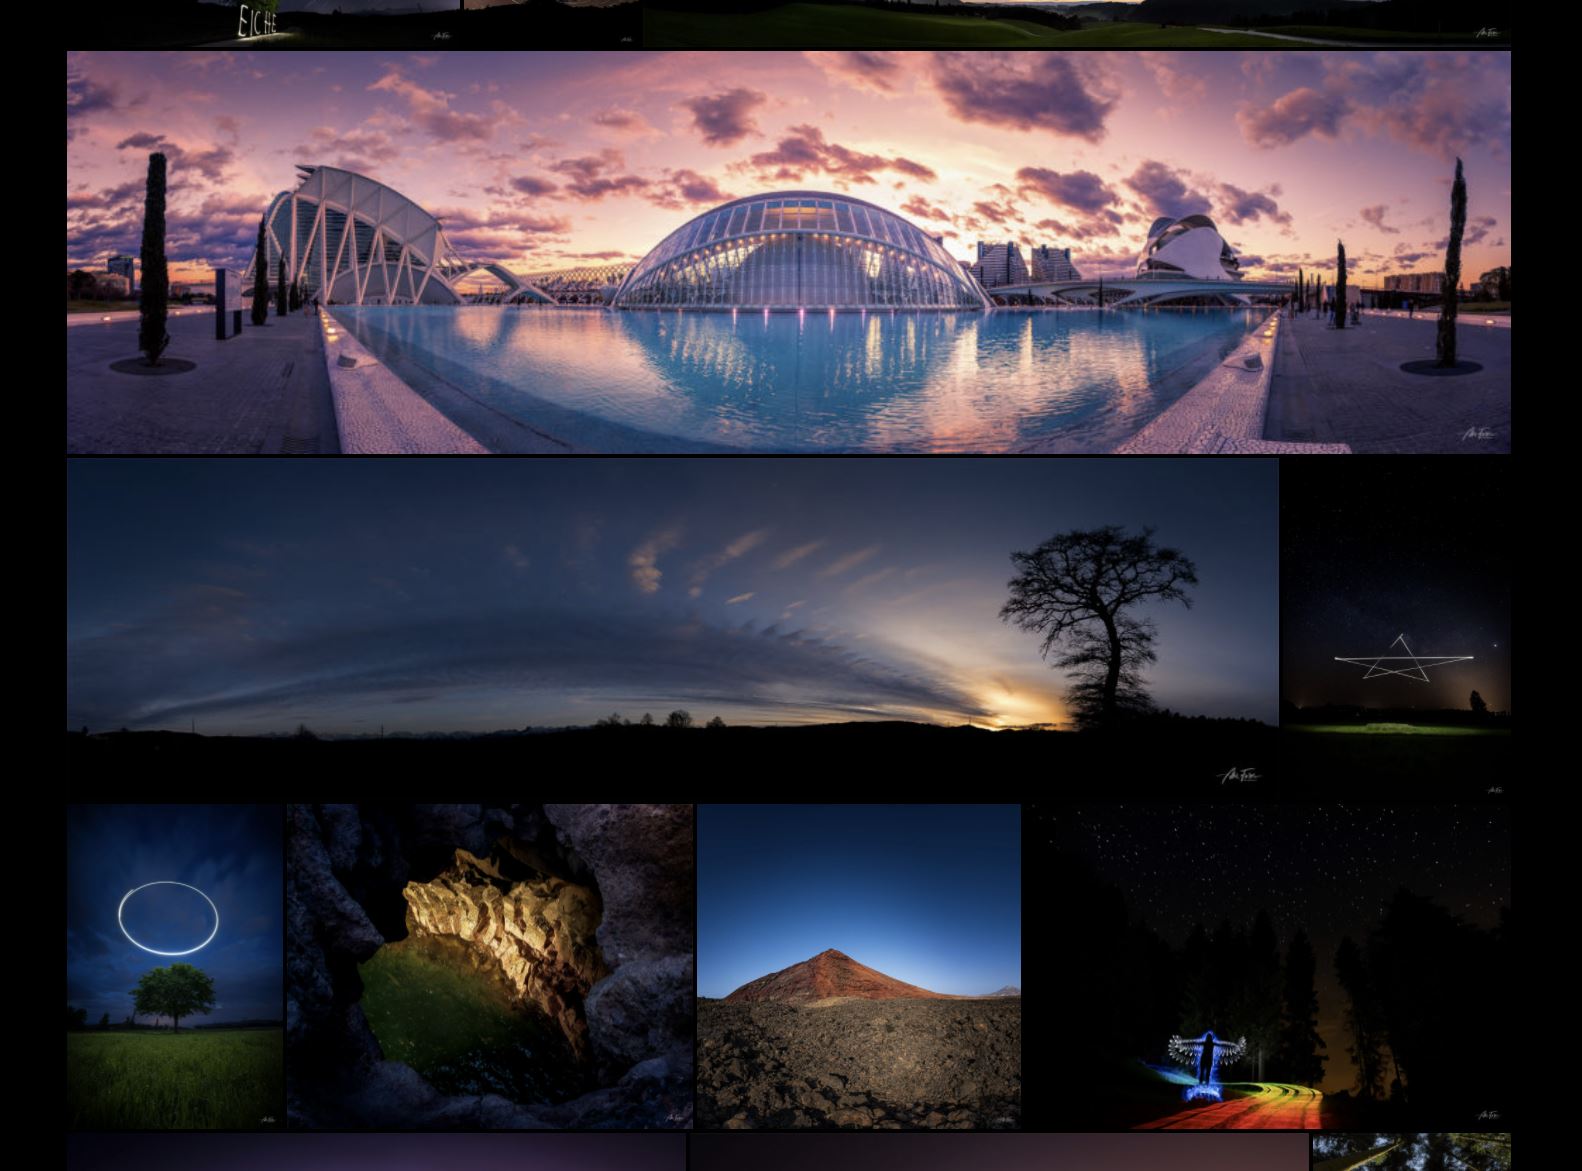Viewport: 1582px width, 1171px height.
Task: Open the futuristic domed building sunset panorama
Action: tap(788, 252)
